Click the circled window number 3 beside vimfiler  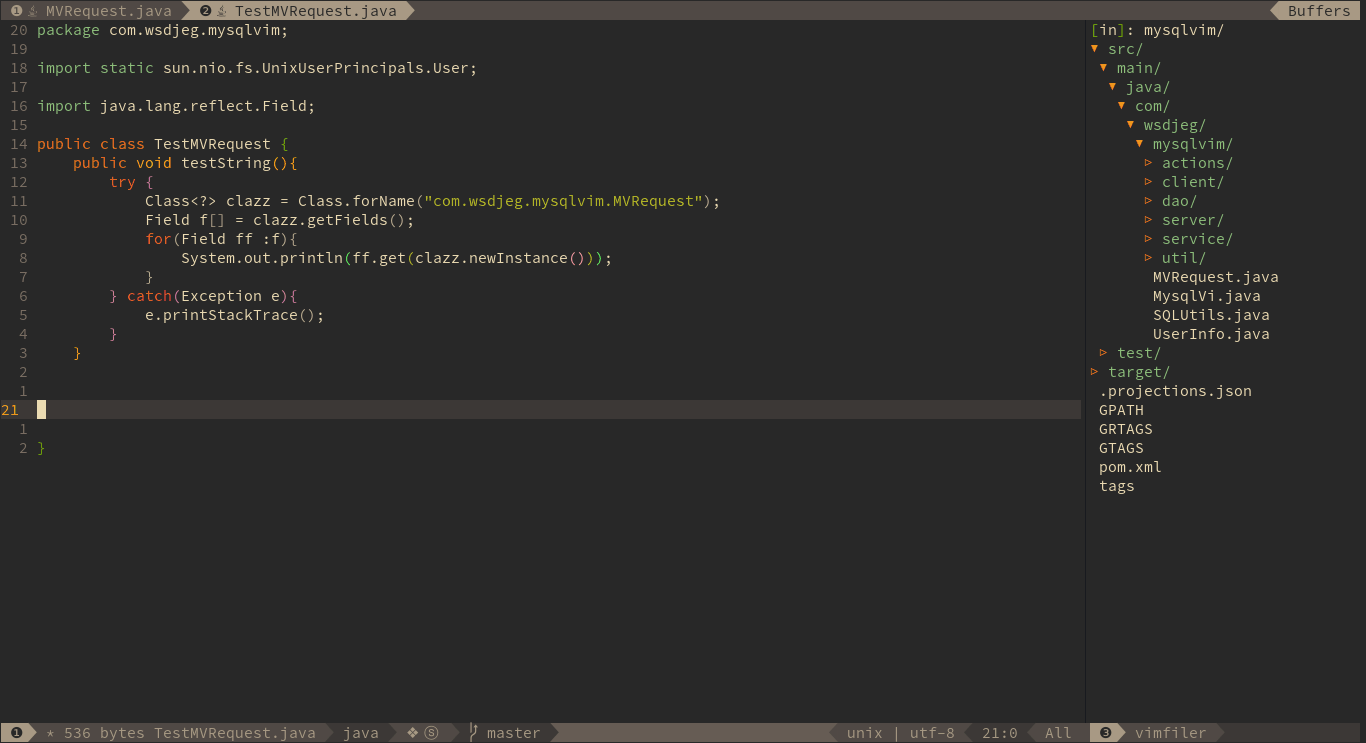1106,733
